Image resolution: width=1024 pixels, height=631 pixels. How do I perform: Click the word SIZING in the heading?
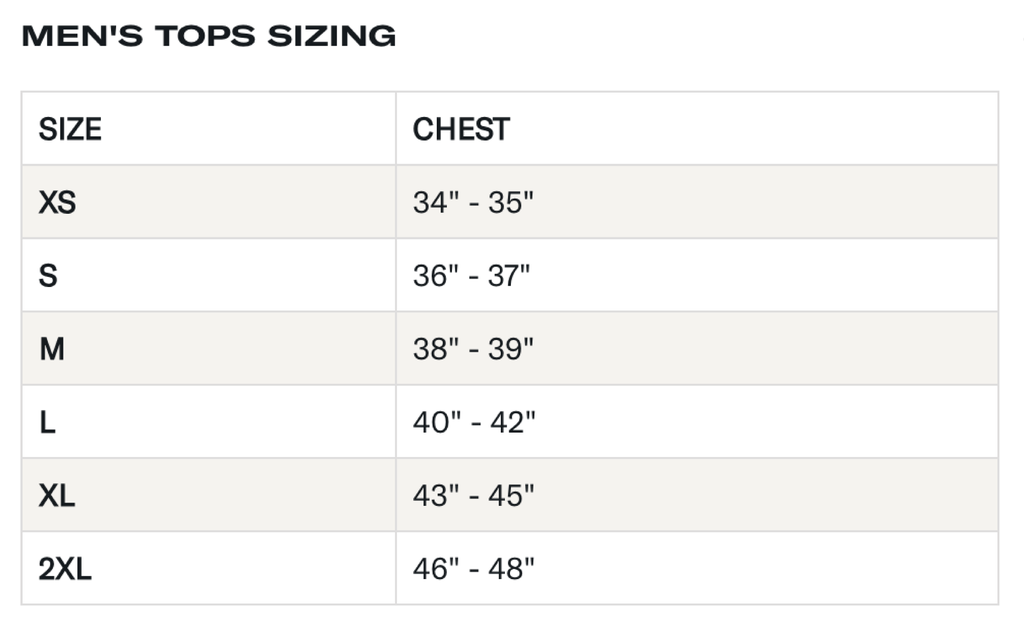tap(331, 37)
